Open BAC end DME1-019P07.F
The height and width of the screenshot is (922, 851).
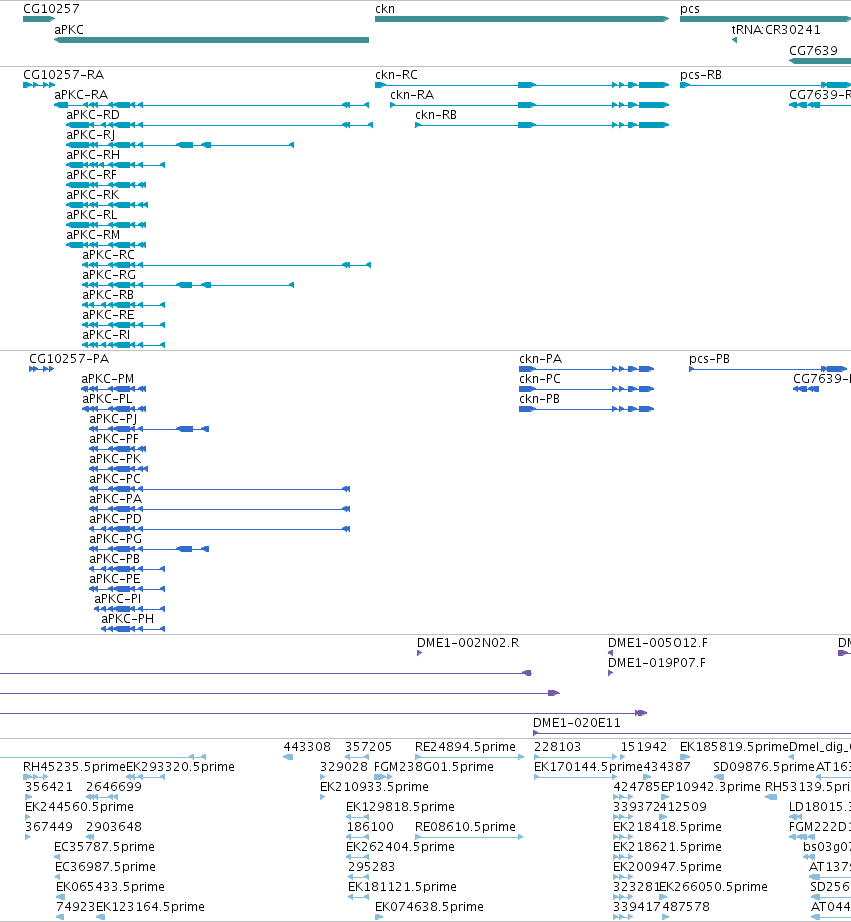[657, 663]
